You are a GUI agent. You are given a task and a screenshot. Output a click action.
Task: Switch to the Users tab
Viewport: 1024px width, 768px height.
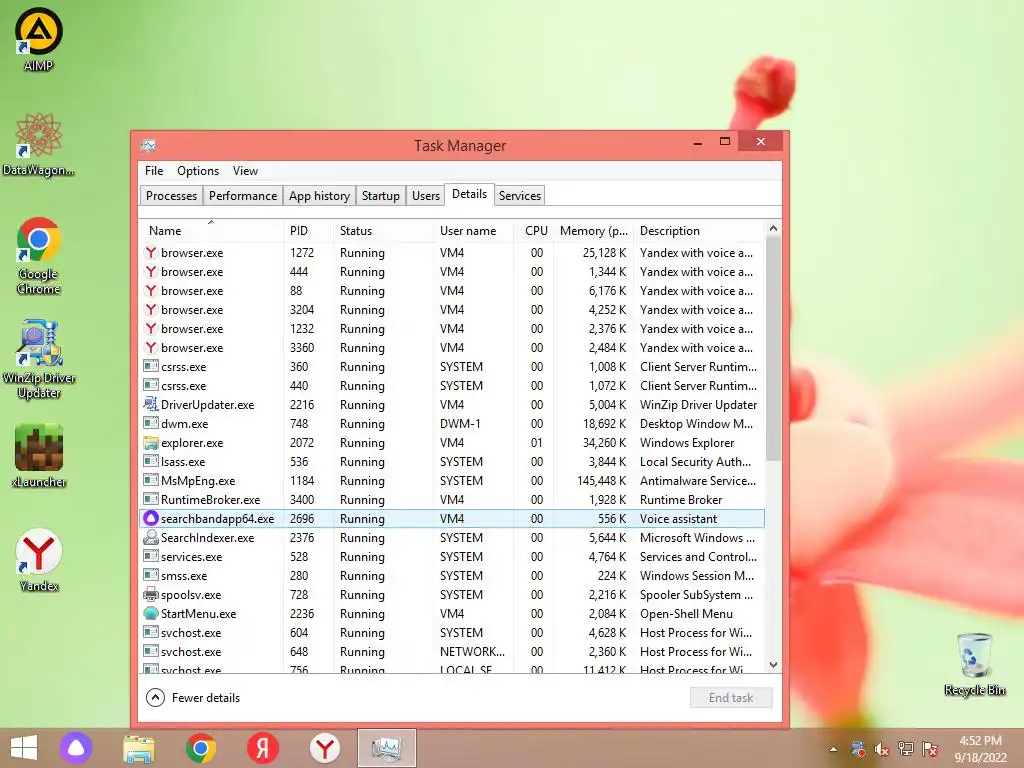pos(426,196)
